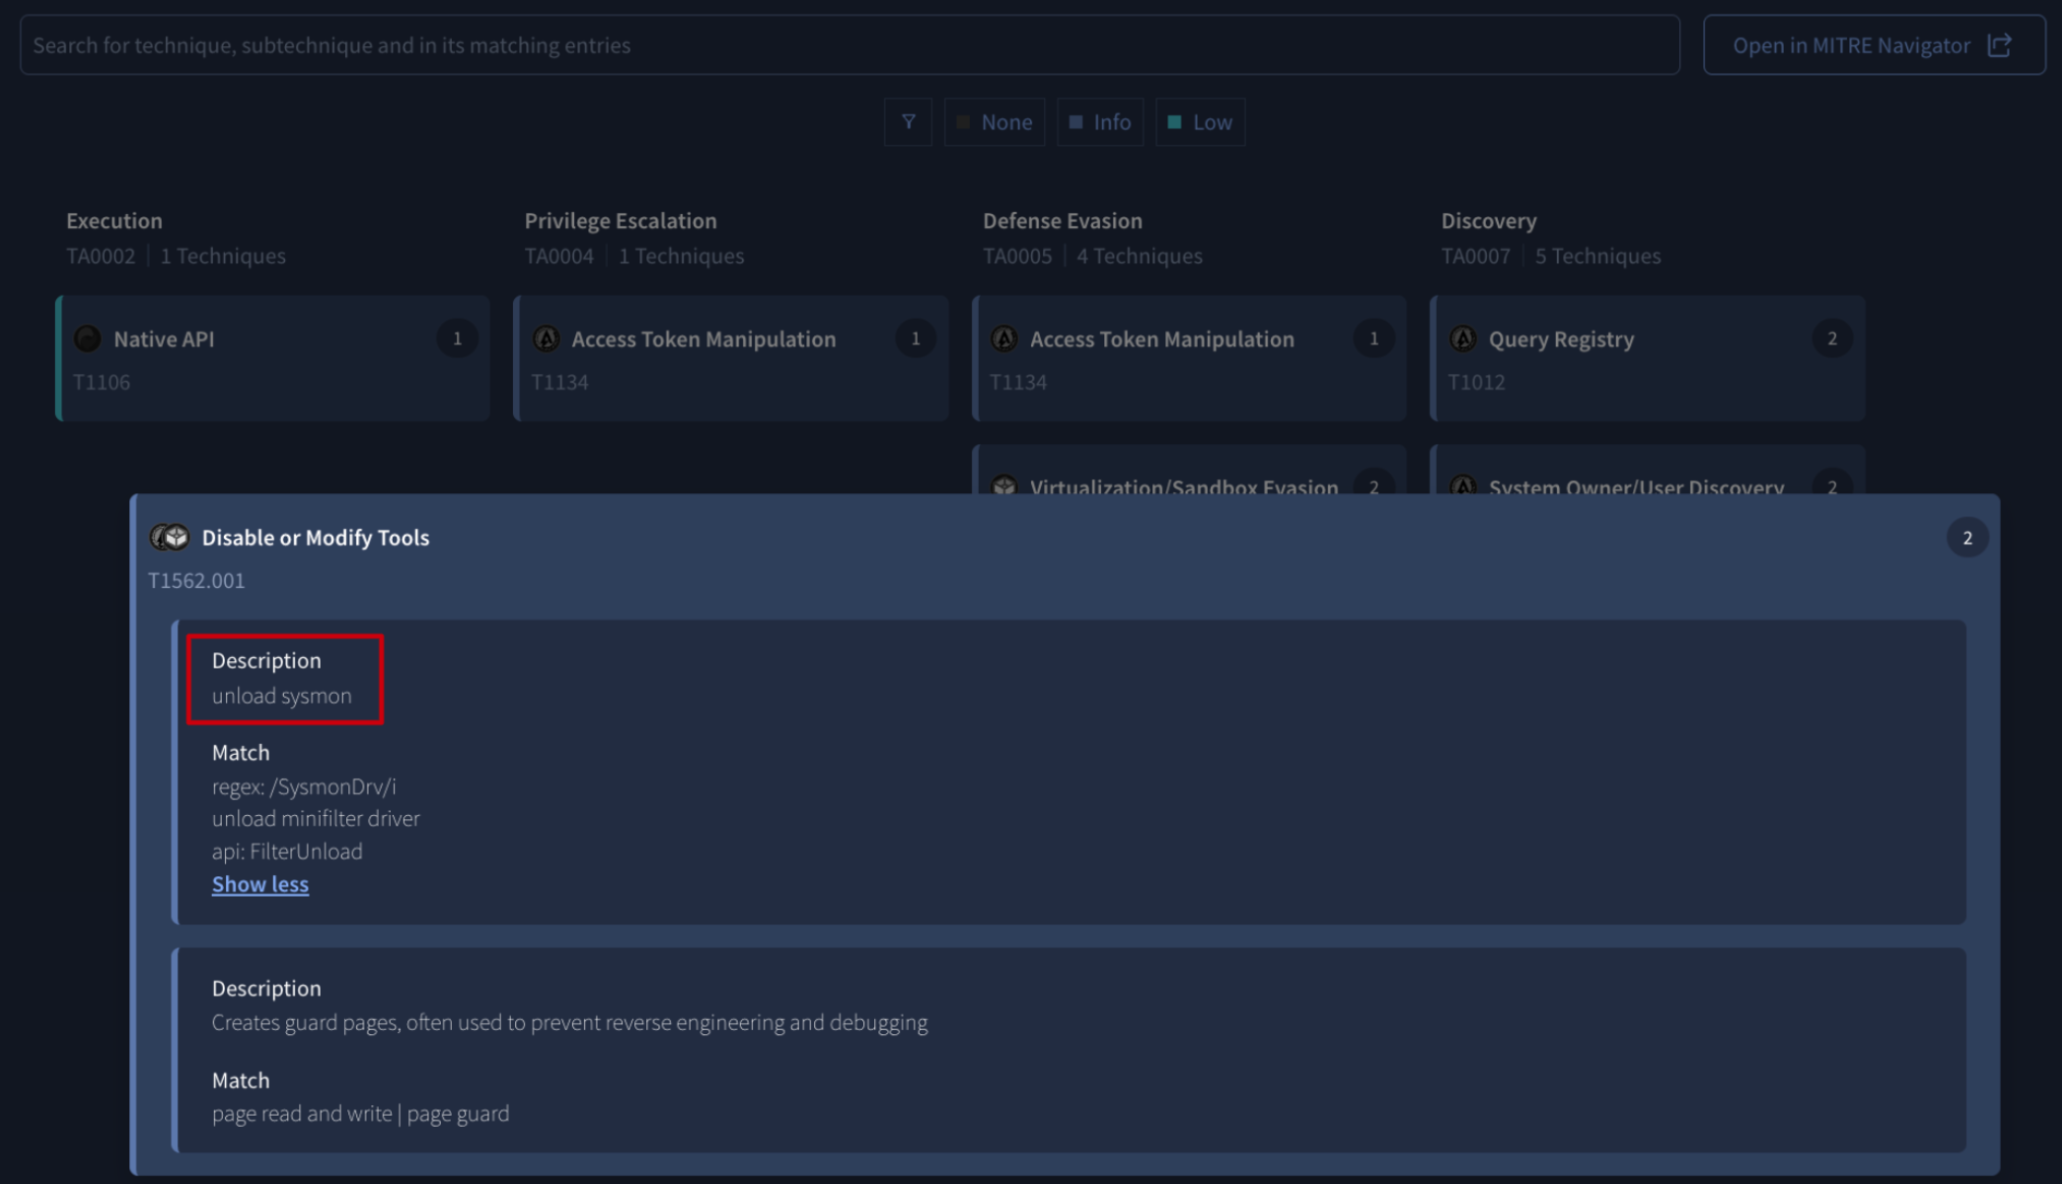Select the Defense Evasion tactic heading

(x=1062, y=221)
